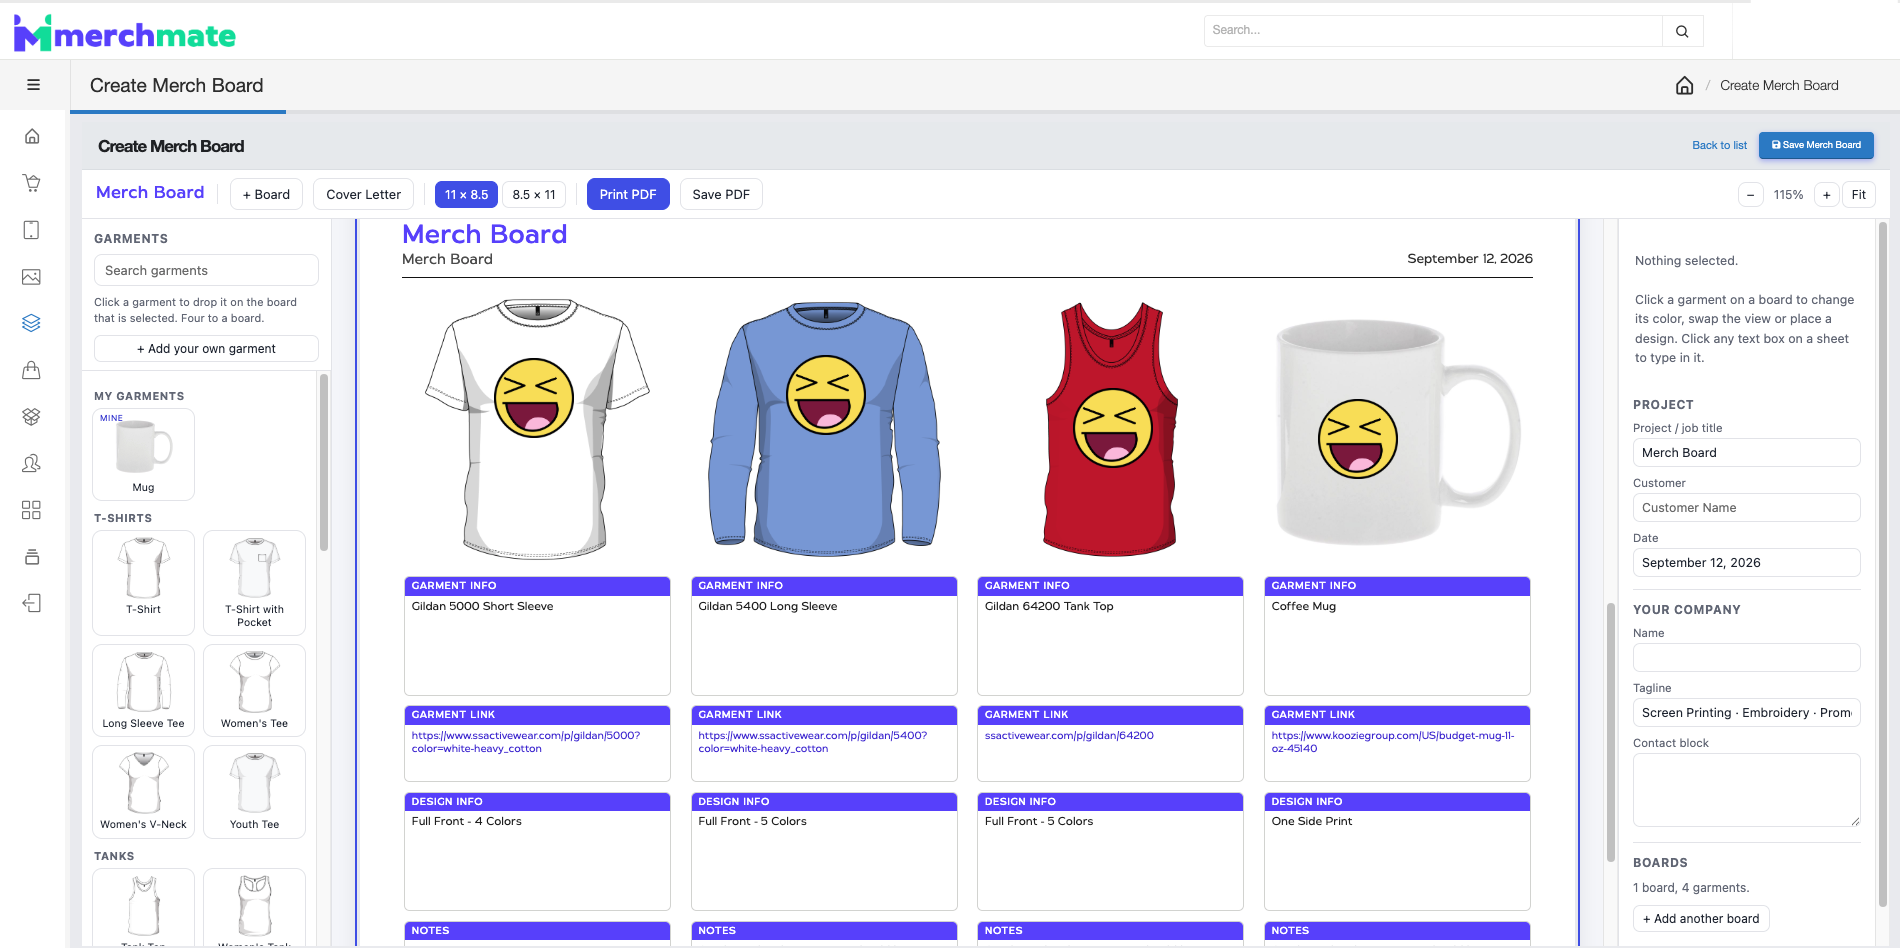Follow the Back to list link

coord(1719,145)
